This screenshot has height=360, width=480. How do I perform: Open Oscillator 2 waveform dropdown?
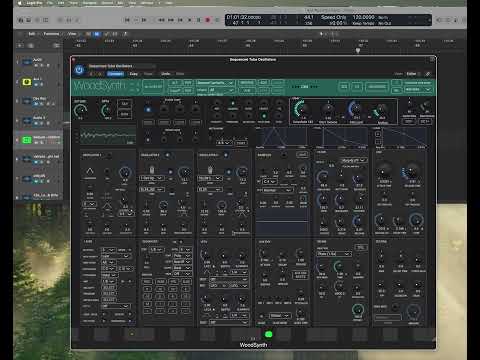click(x=151, y=178)
